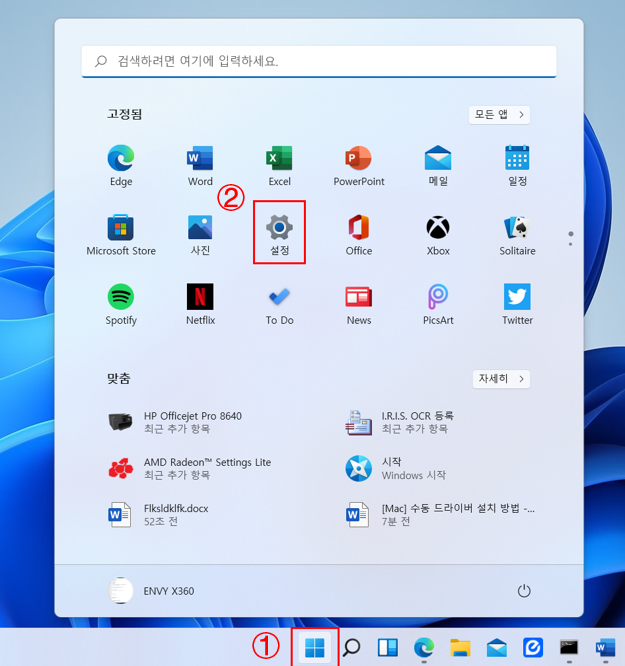625x666 pixels.
Task: Open the Twitter app
Action: [x=517, y=304]
